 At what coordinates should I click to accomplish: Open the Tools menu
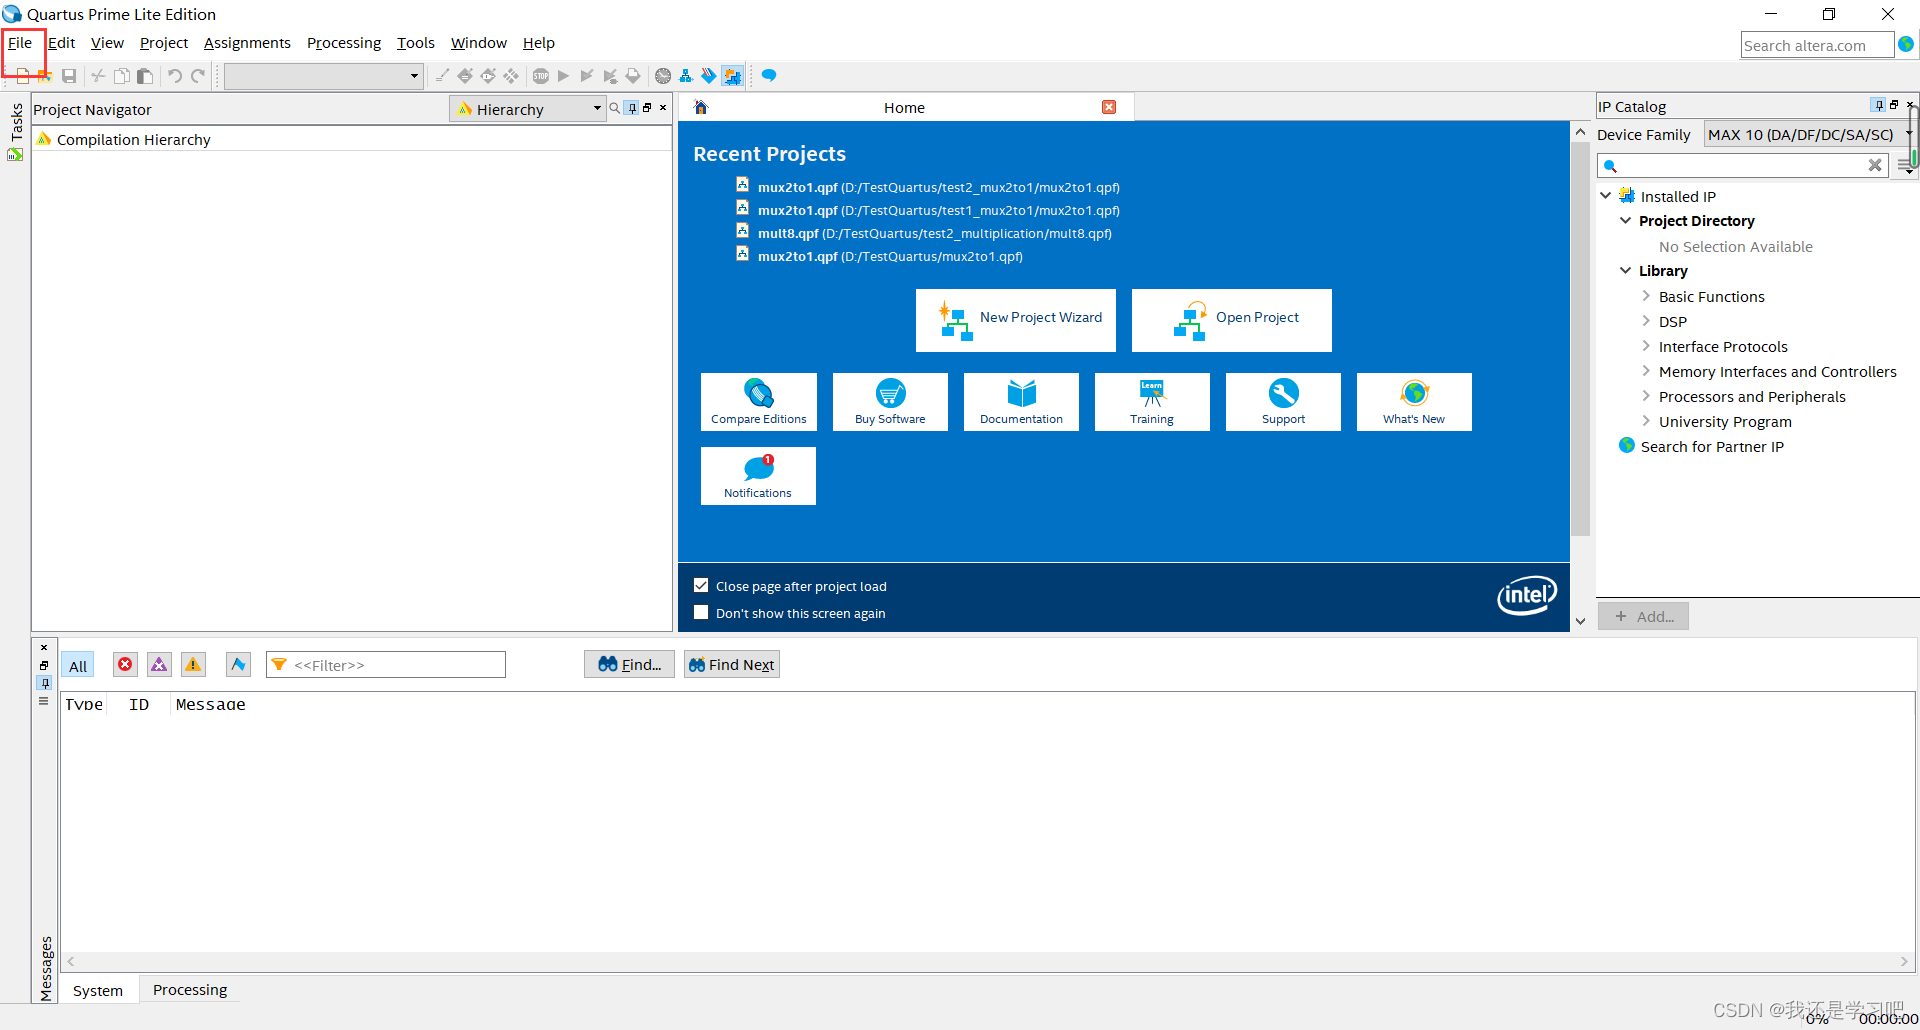tap(416, 43)
